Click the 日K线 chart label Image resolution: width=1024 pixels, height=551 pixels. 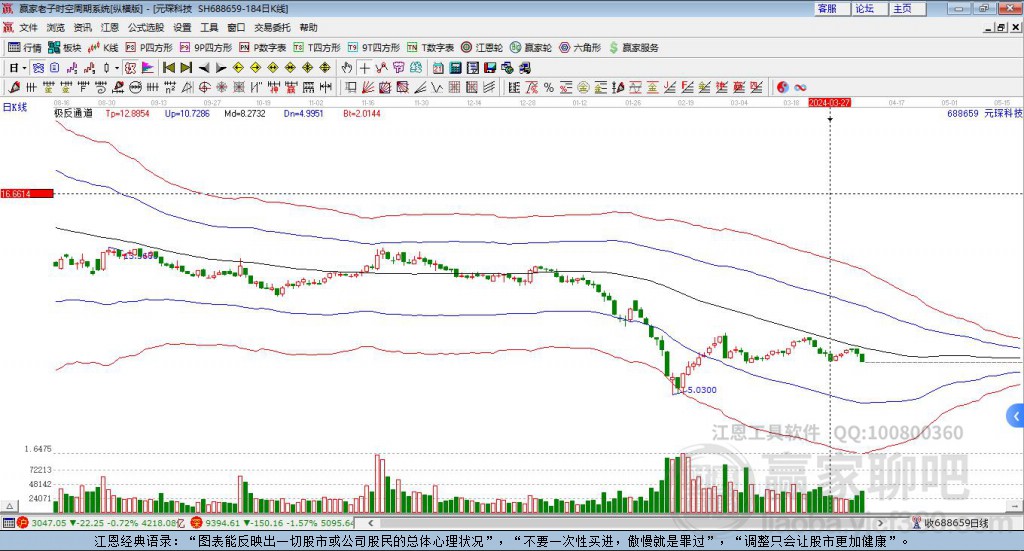point(15,107)
